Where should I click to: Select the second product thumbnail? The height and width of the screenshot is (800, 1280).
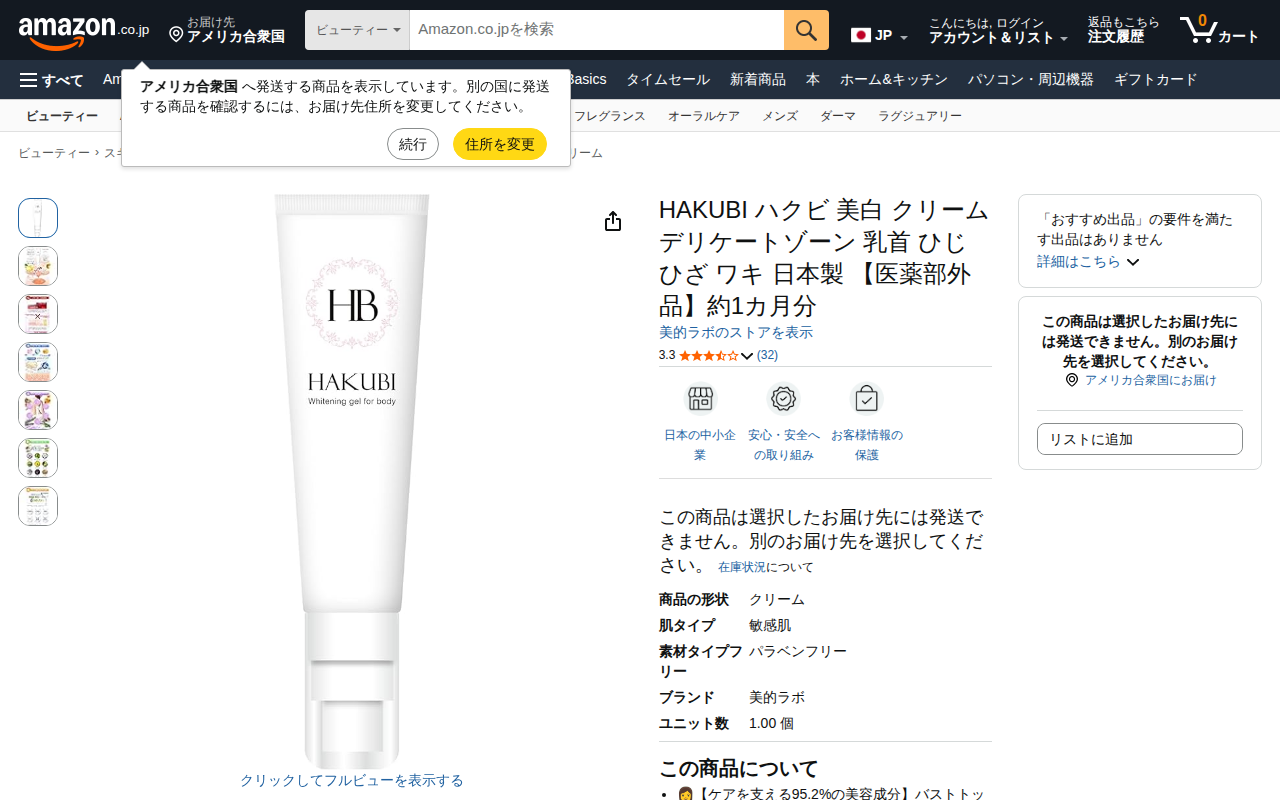pos(38,266)
